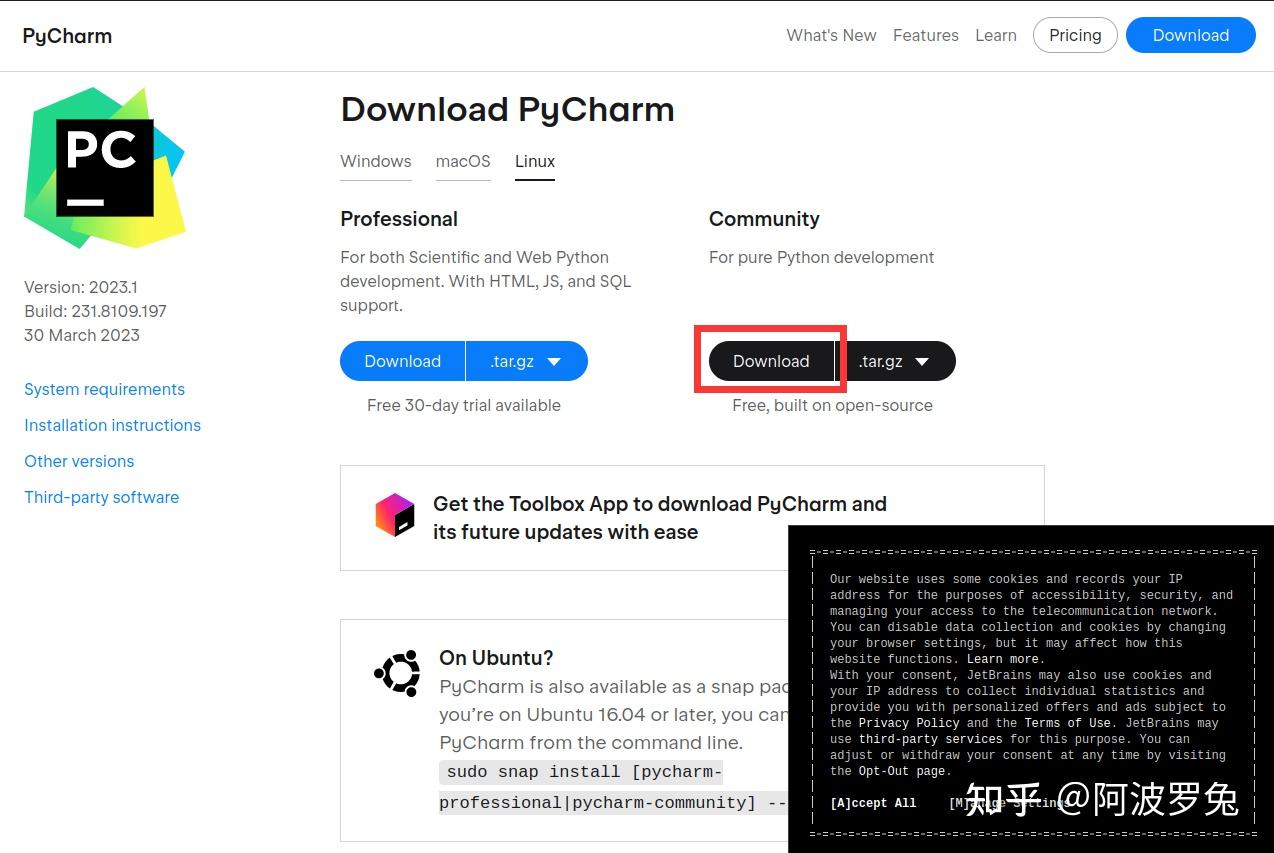View Other versions of PyCharm
The width and height of the screenshot is (1274, 853).
[x=79, y=461]
